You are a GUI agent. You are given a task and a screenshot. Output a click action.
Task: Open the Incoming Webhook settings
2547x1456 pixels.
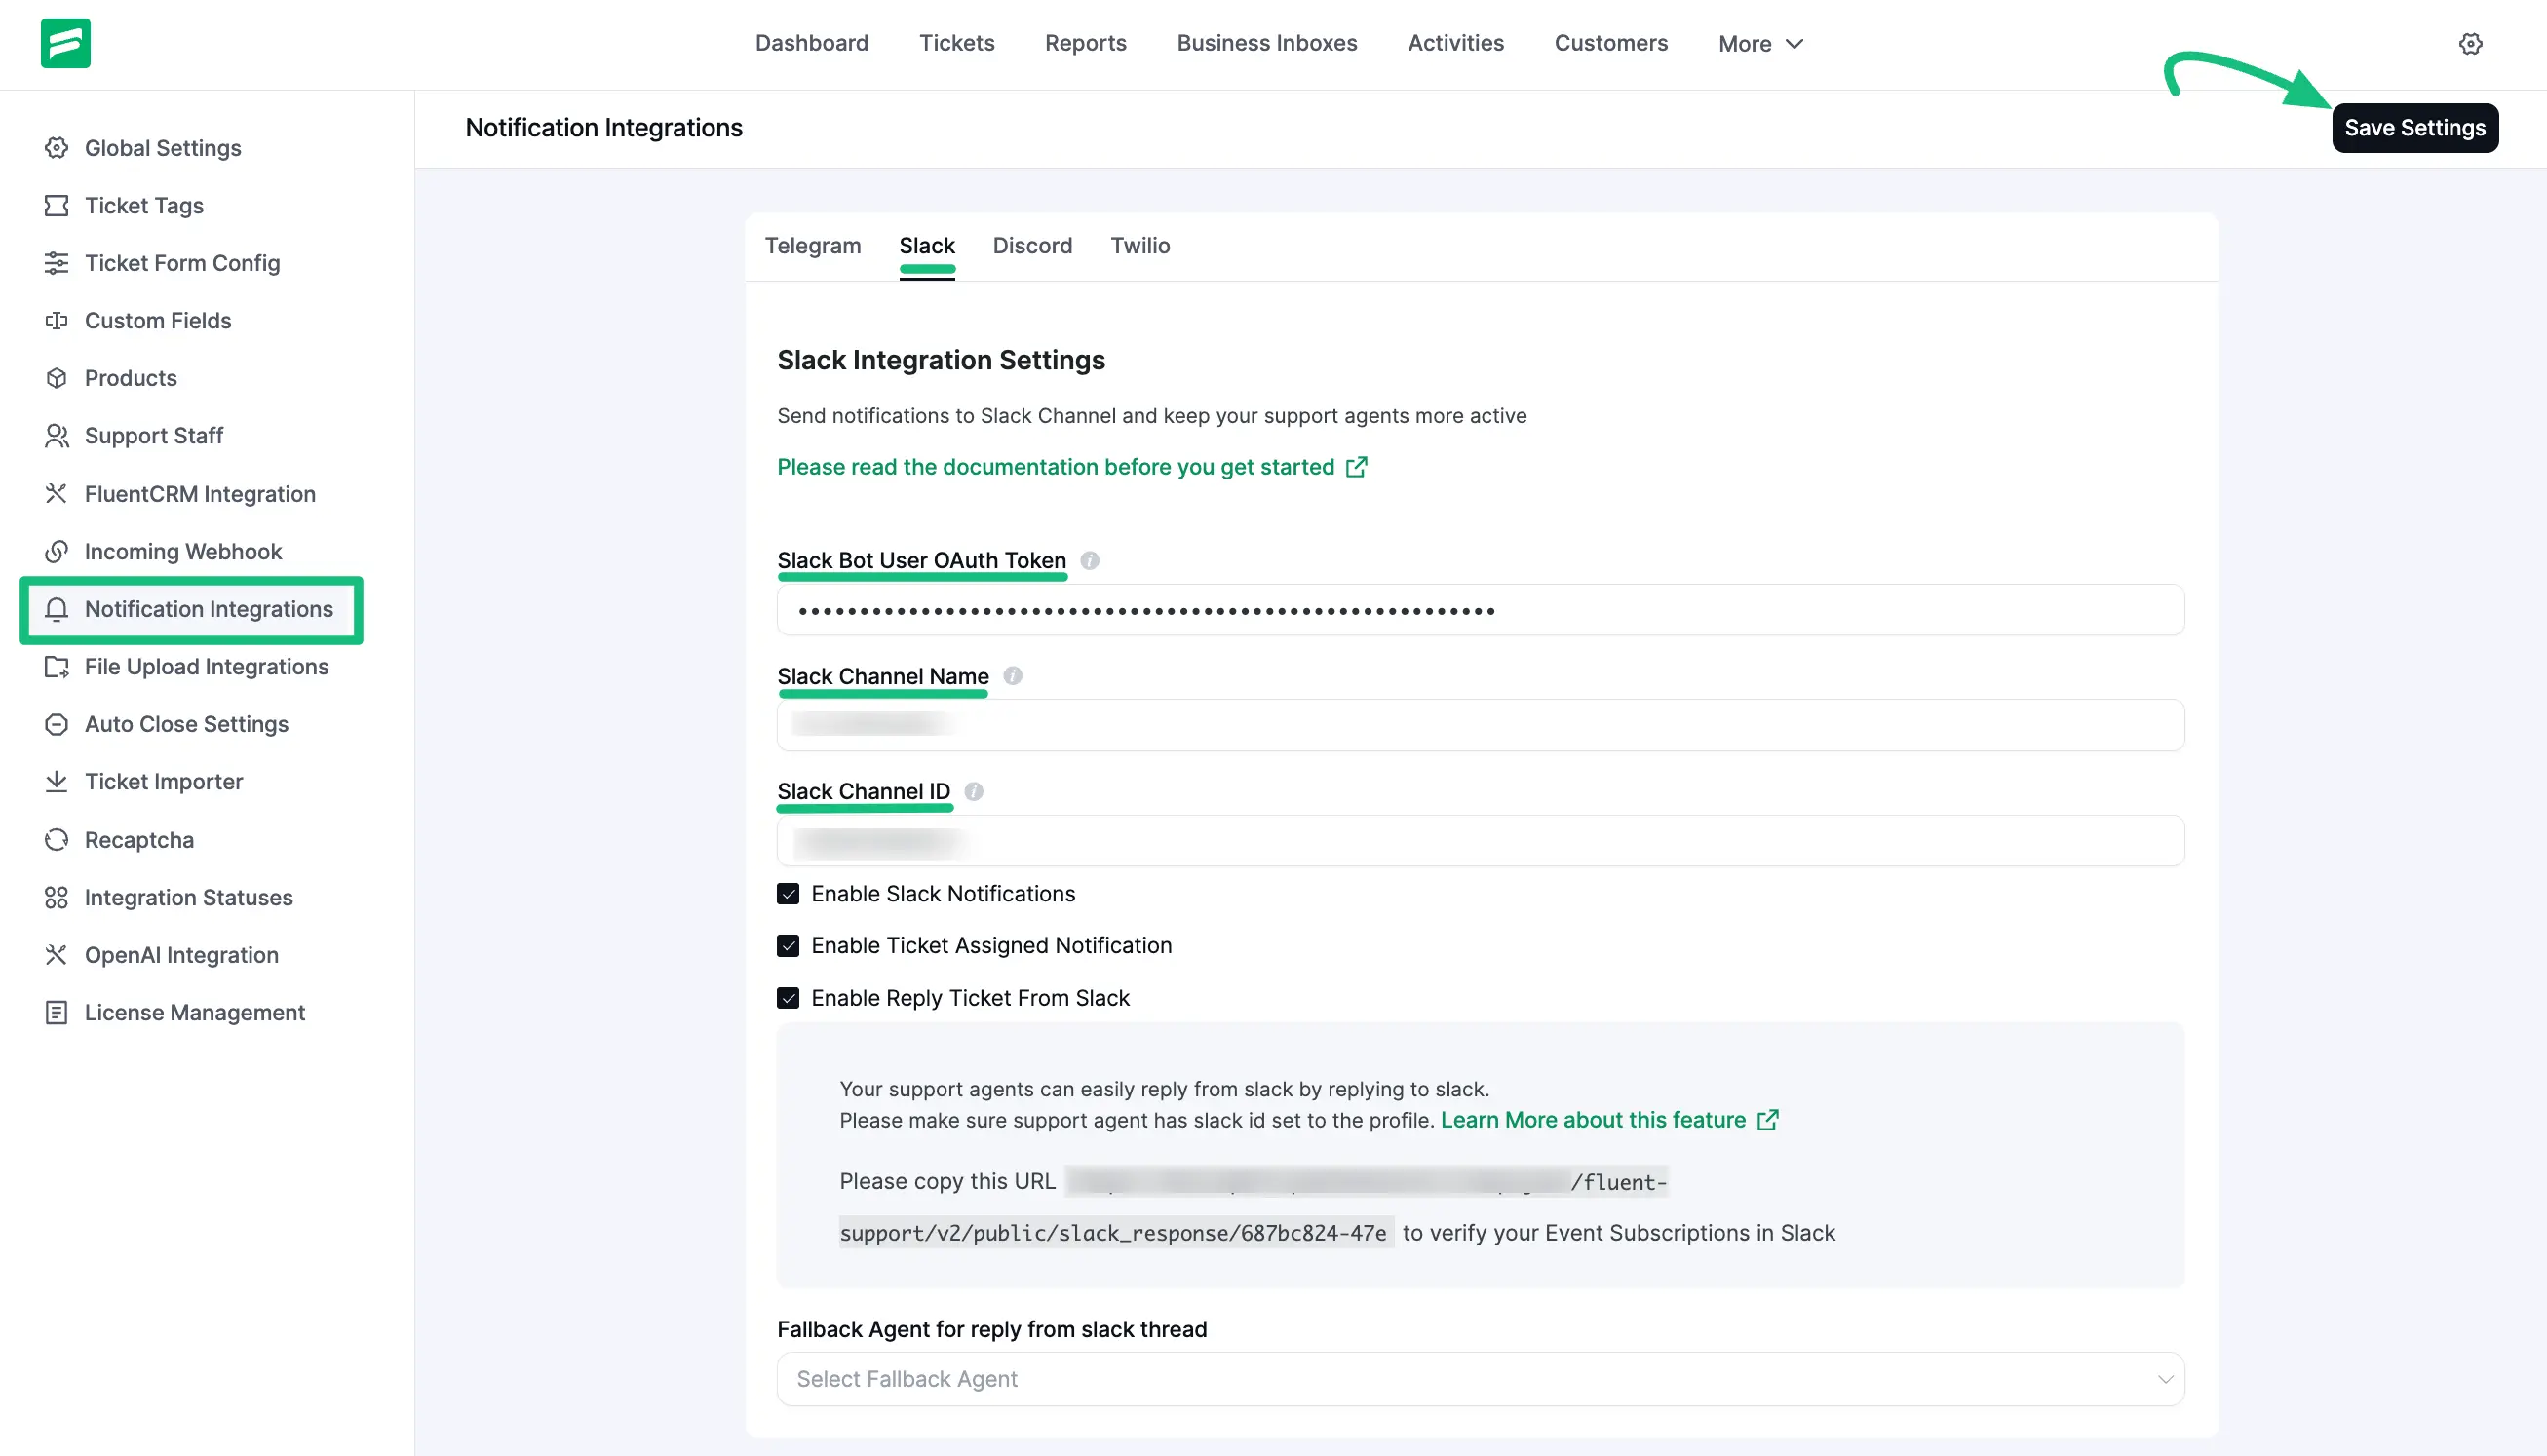click(182, 551)
